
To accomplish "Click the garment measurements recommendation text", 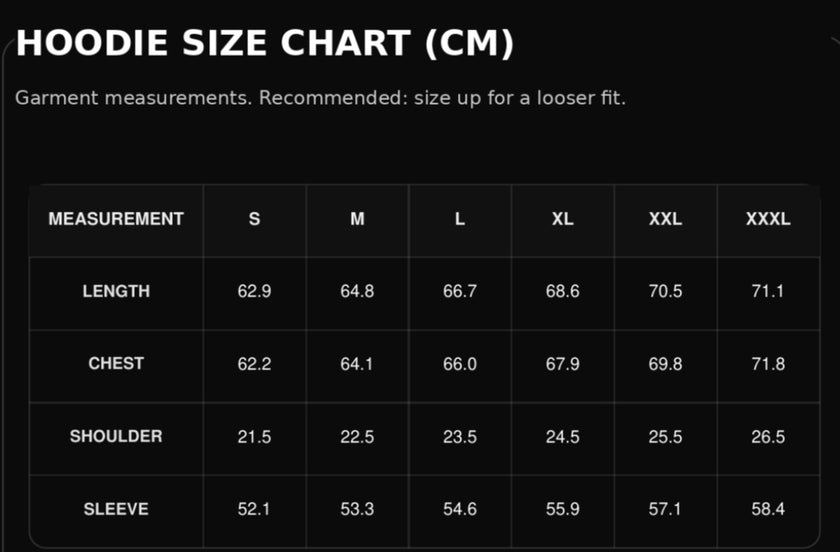I will 320,99.
